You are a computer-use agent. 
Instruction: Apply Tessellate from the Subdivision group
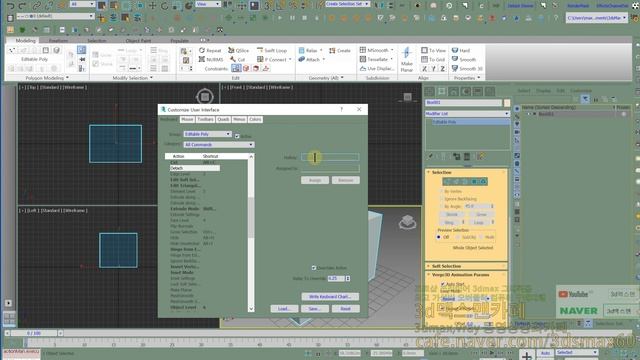click(x=374, y=59)
